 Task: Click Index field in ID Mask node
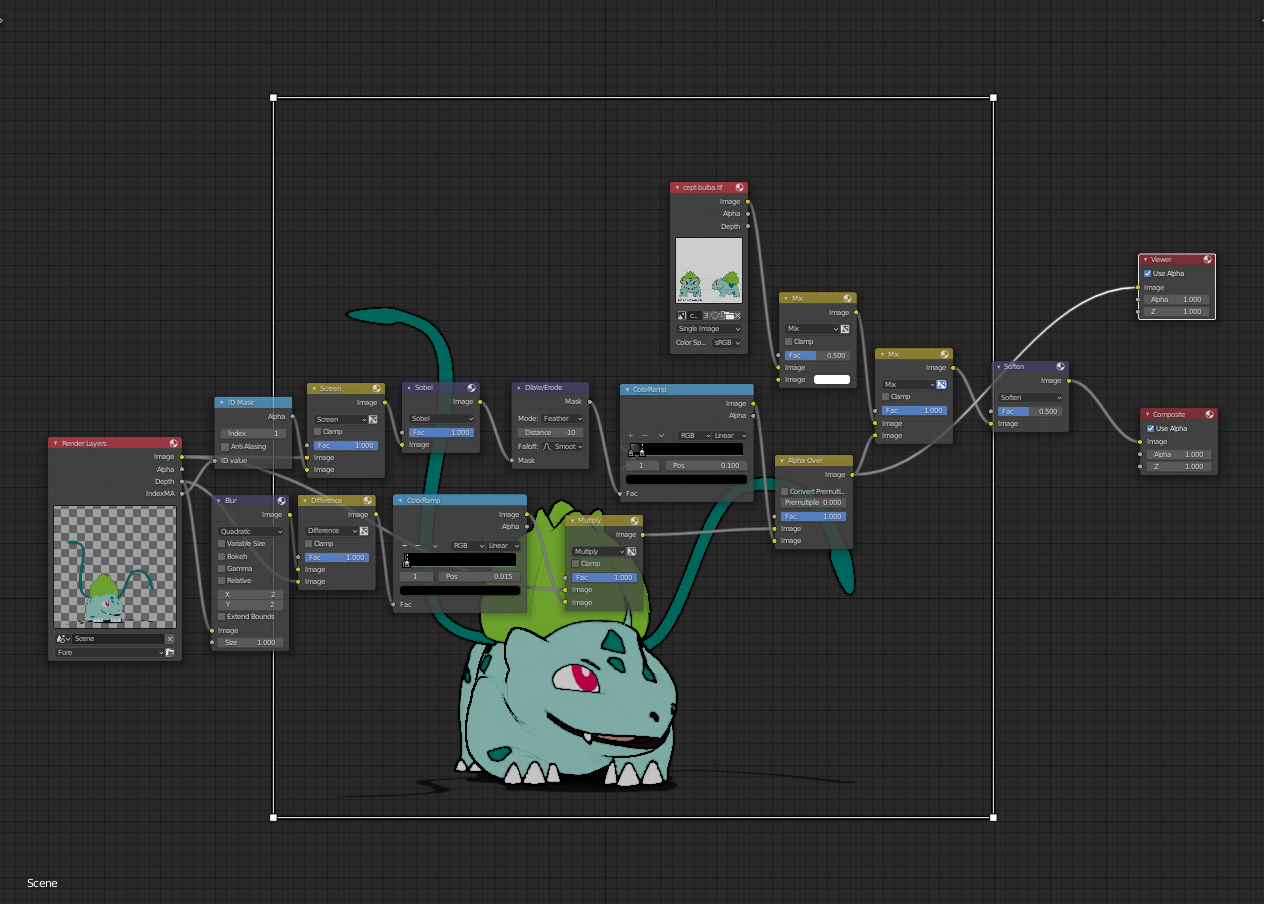pyautogui.click(x=253, y=433)
